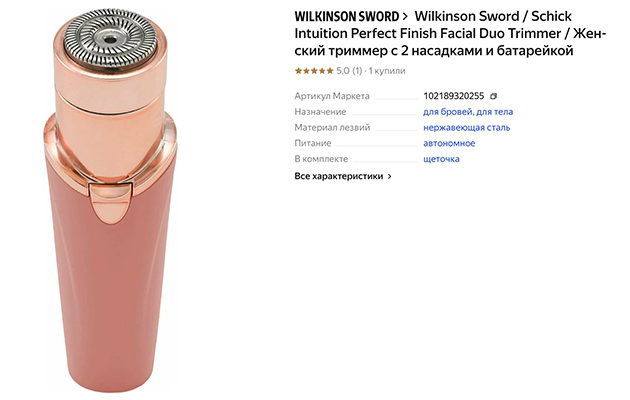Open the pink trimmer product image
Screen dimensions: 630x400
point(110,201)
